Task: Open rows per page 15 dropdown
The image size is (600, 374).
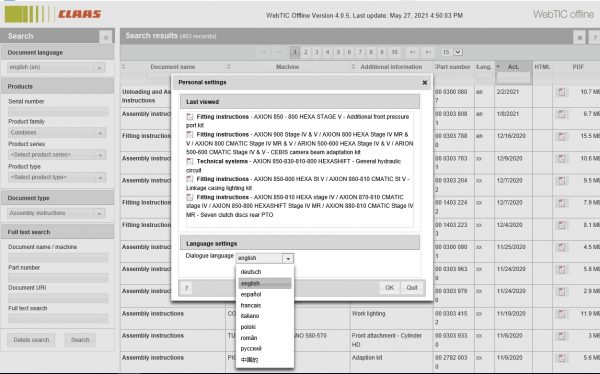Action: 458,52
